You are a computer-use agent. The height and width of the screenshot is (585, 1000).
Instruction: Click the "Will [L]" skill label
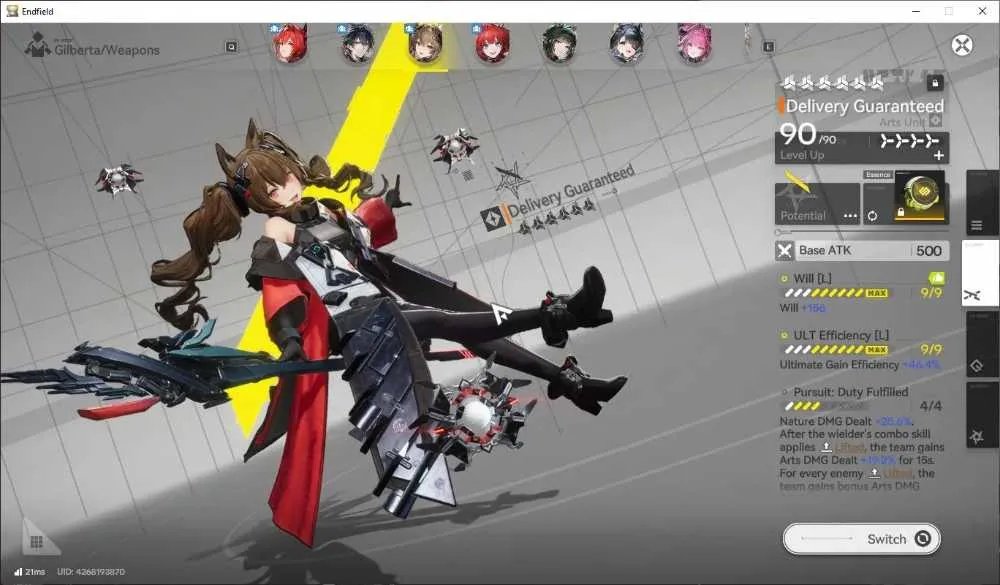tap(812, 278)
